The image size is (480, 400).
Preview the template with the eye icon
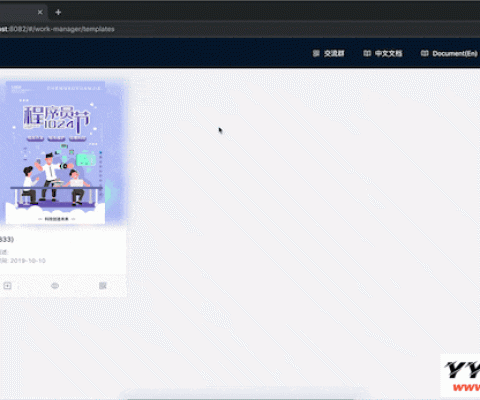(x=55, y=286)
